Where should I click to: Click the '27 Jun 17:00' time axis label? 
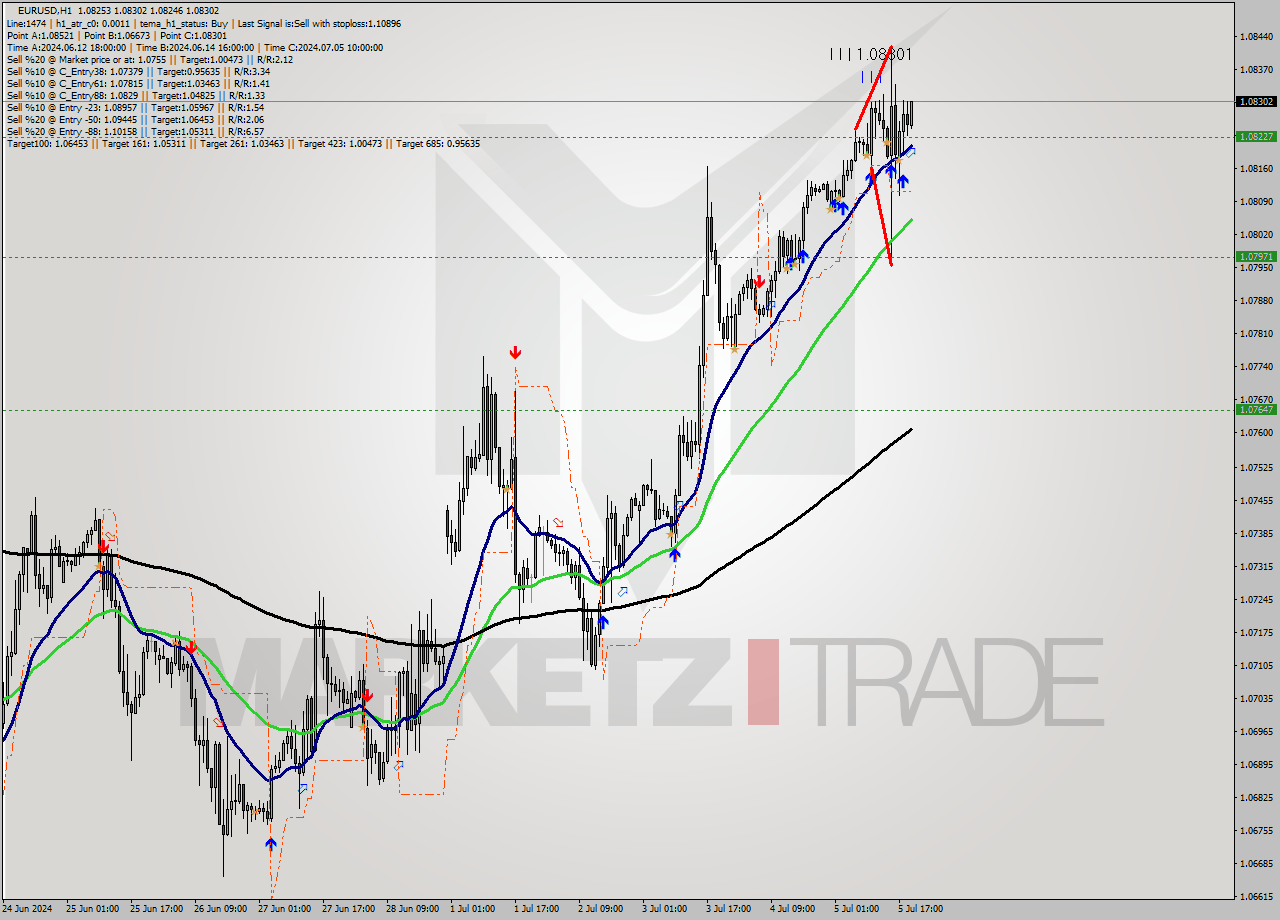tap(348, 909)
